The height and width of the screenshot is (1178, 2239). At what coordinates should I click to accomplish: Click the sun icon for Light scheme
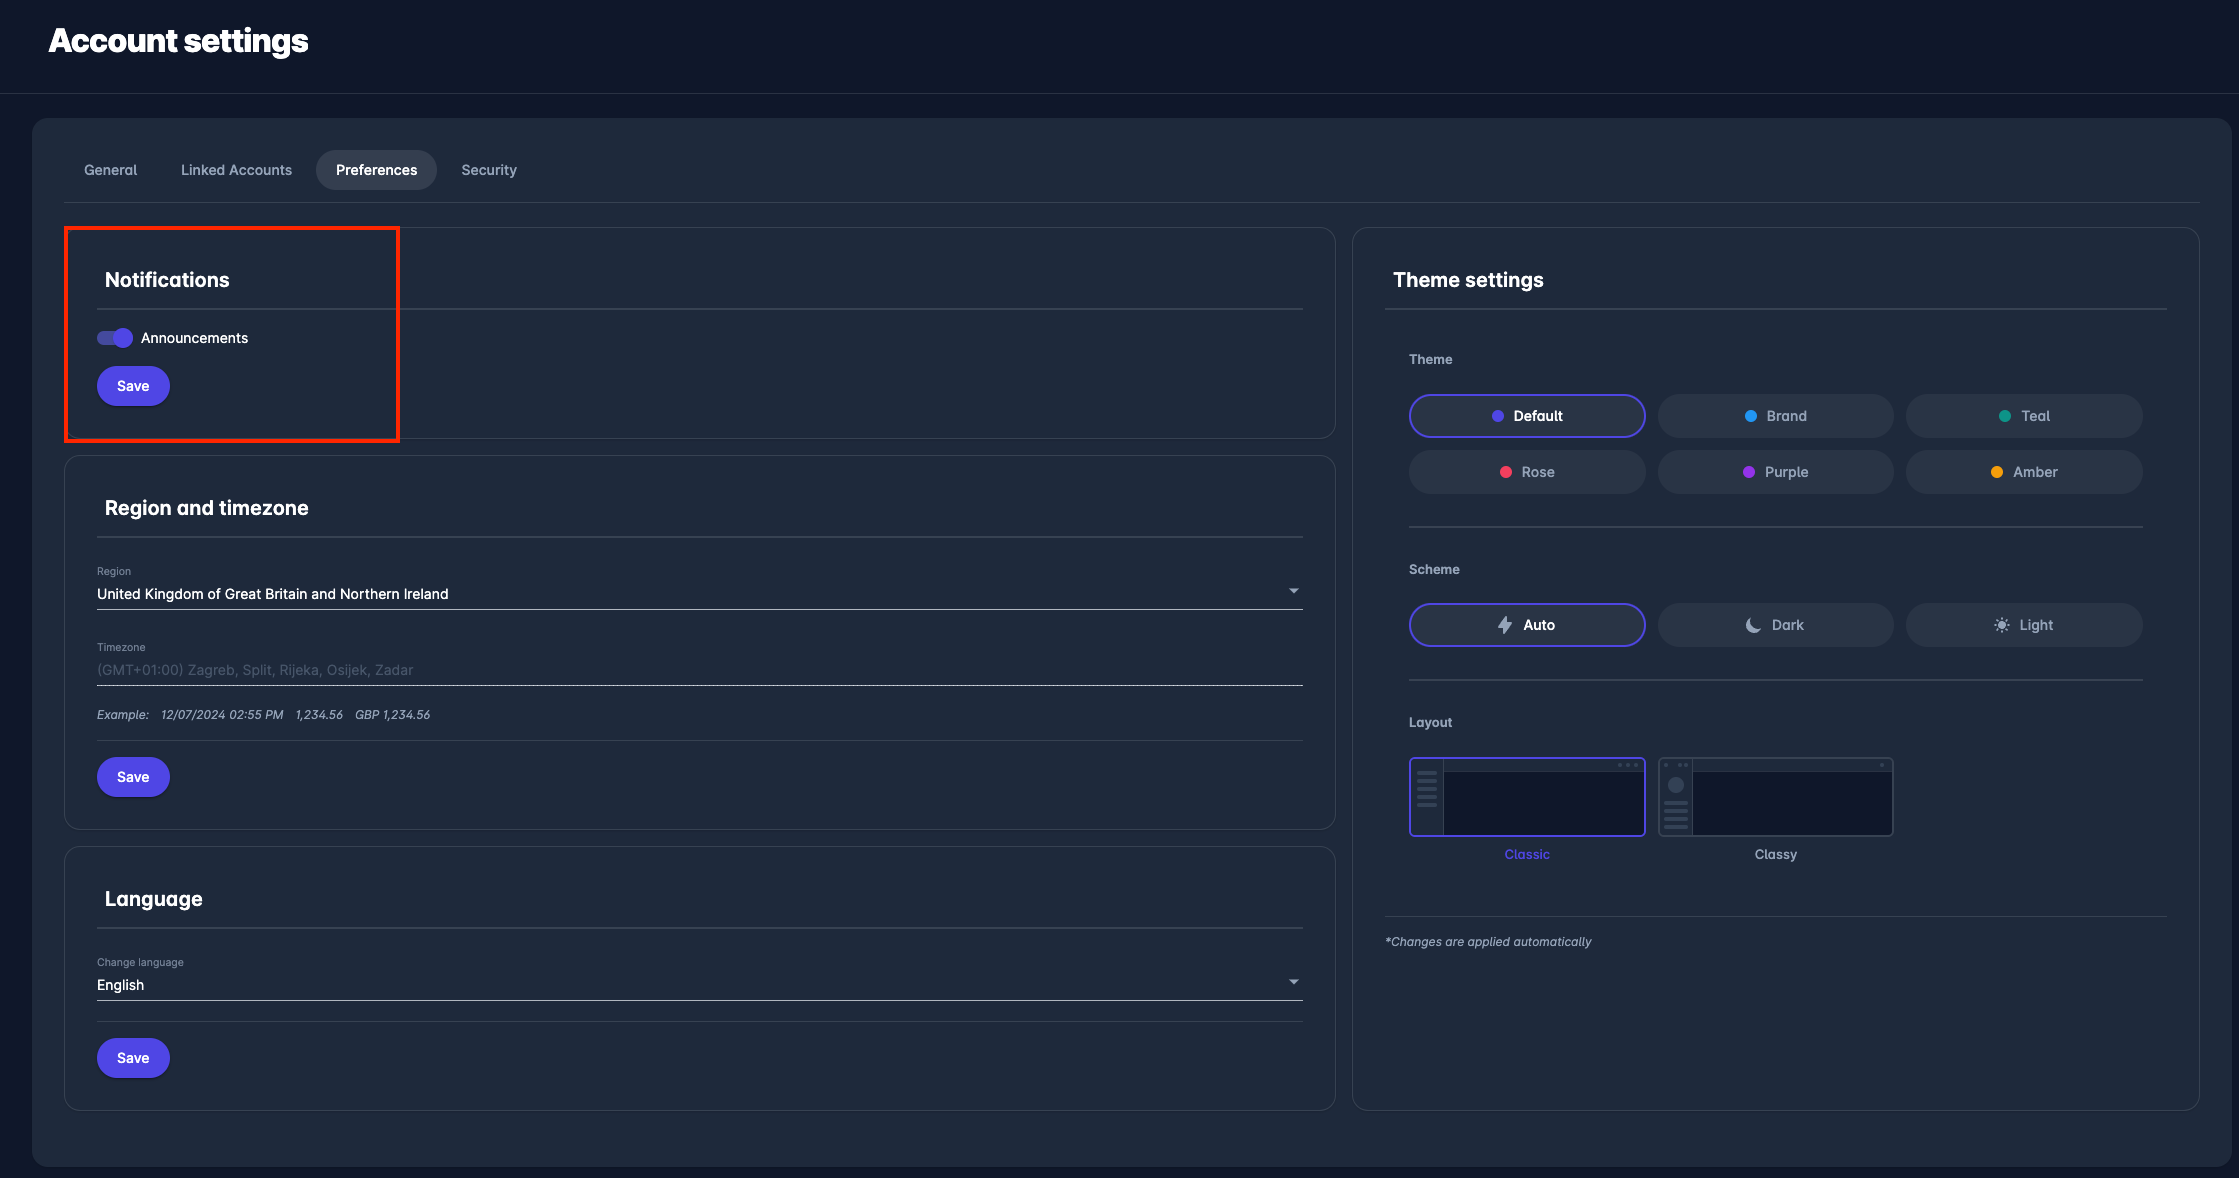click(x=2001, y=624)
